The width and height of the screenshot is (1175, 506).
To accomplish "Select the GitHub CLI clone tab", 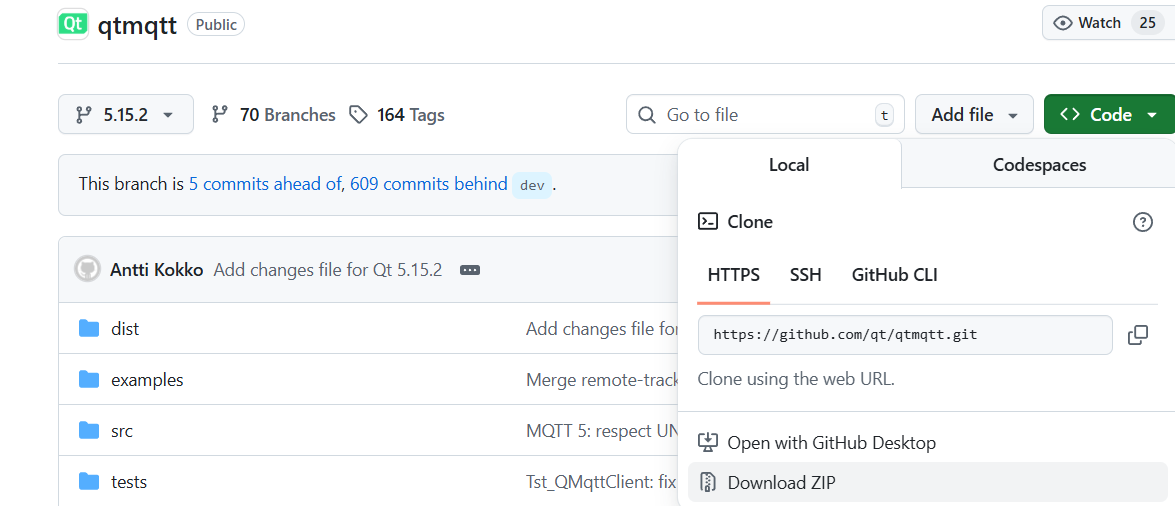I will pos(894,275).
